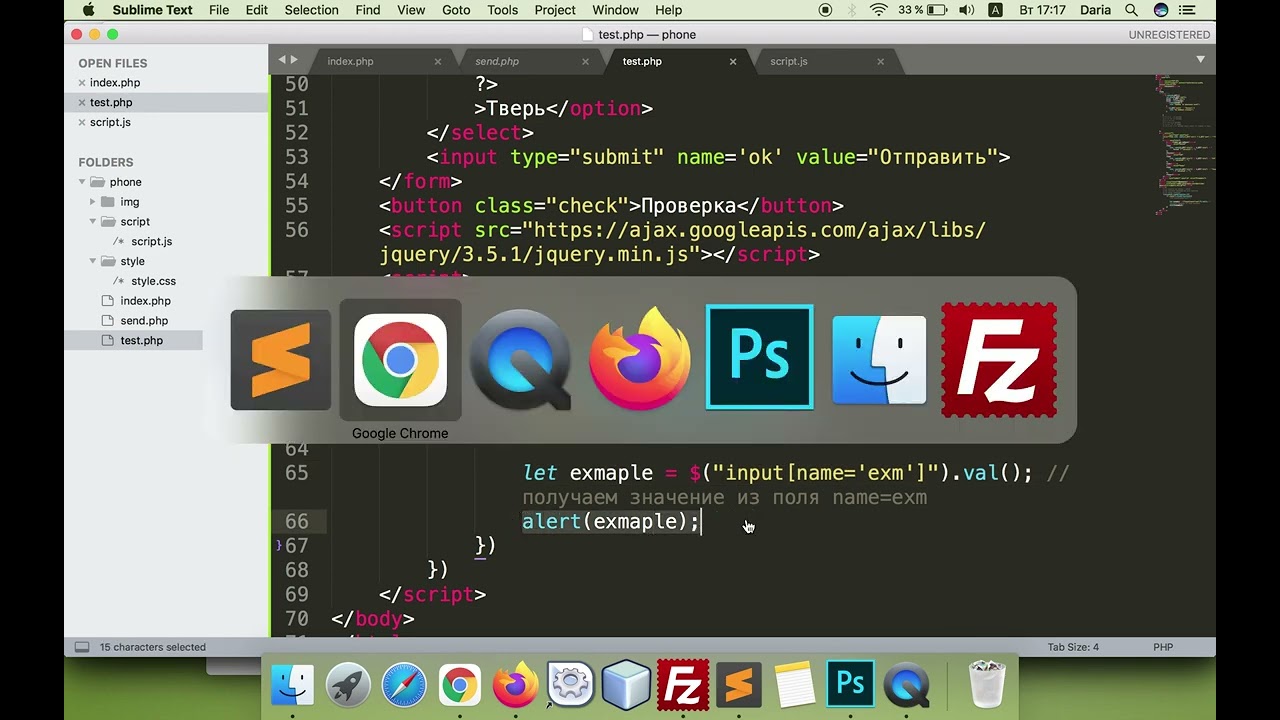
Task: Open the File menu
Action: (219, 10)
